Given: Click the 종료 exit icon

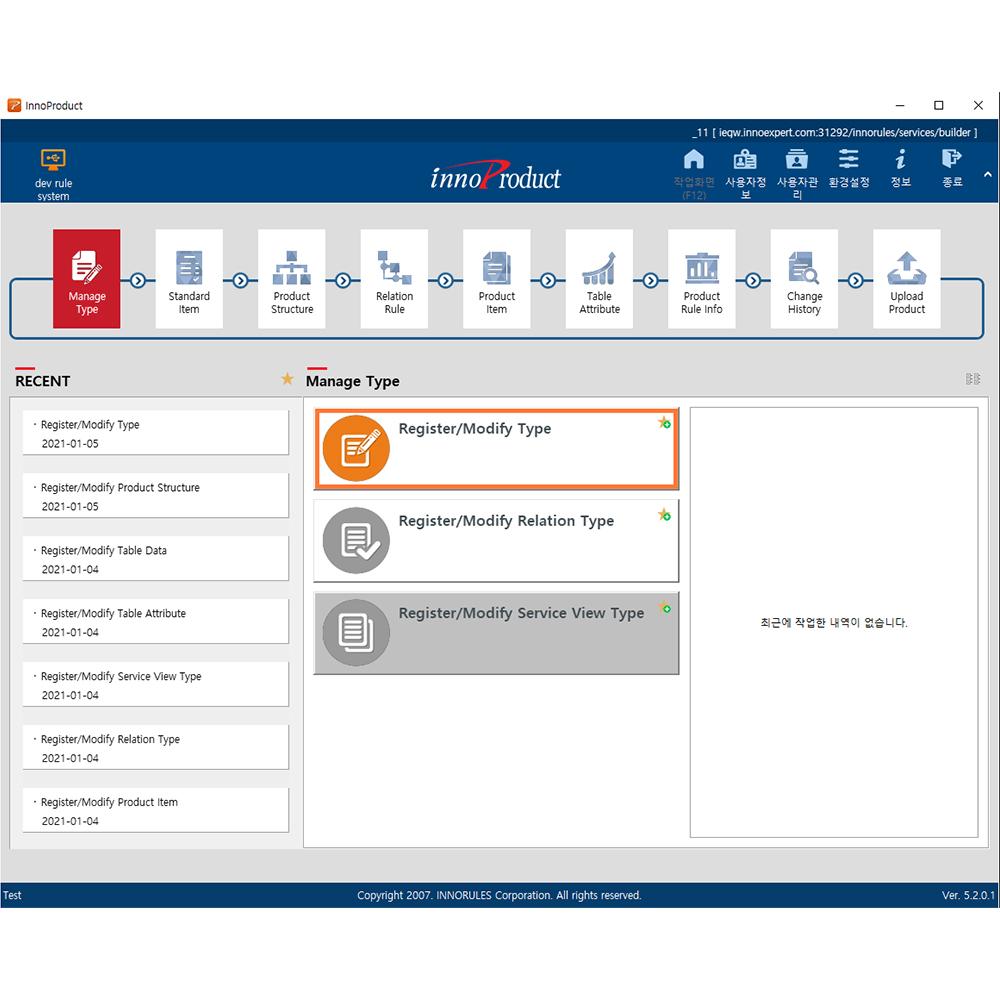Looking at the screenshot, I should [951, 169].
